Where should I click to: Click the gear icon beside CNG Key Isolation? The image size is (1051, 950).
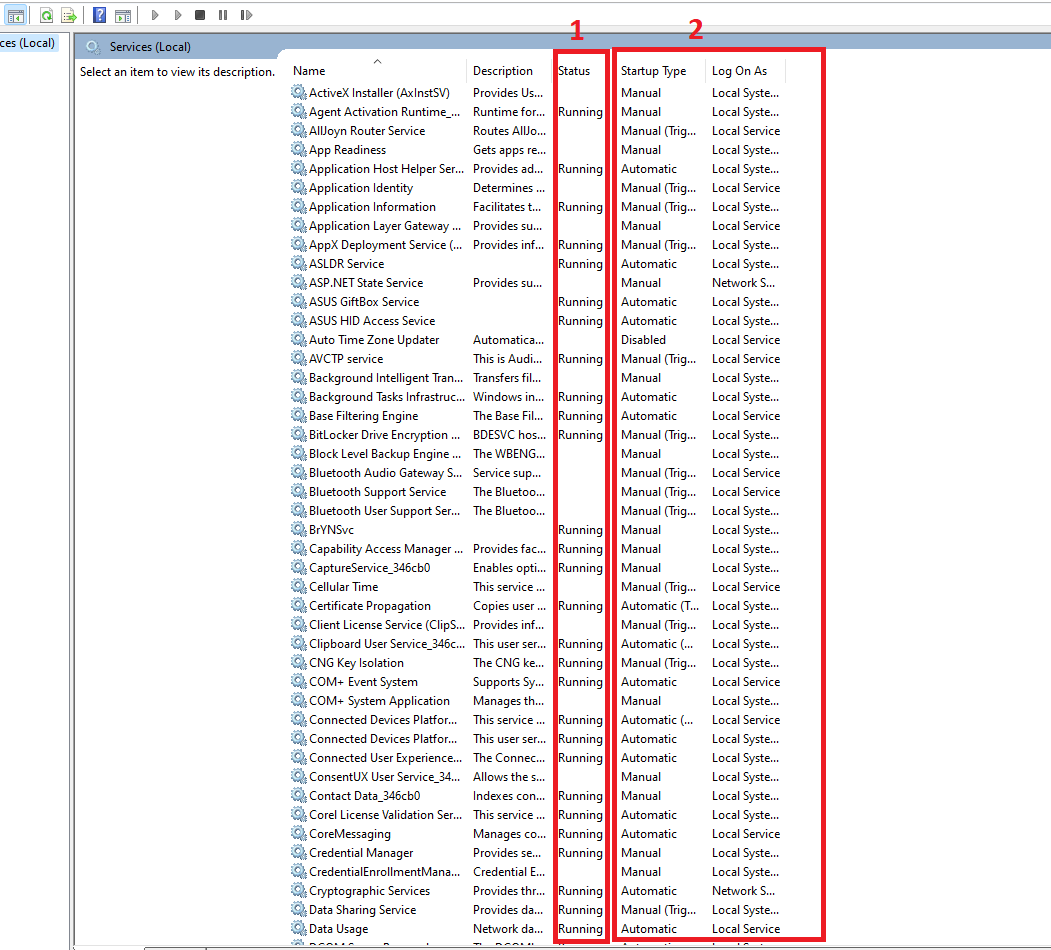298,662
